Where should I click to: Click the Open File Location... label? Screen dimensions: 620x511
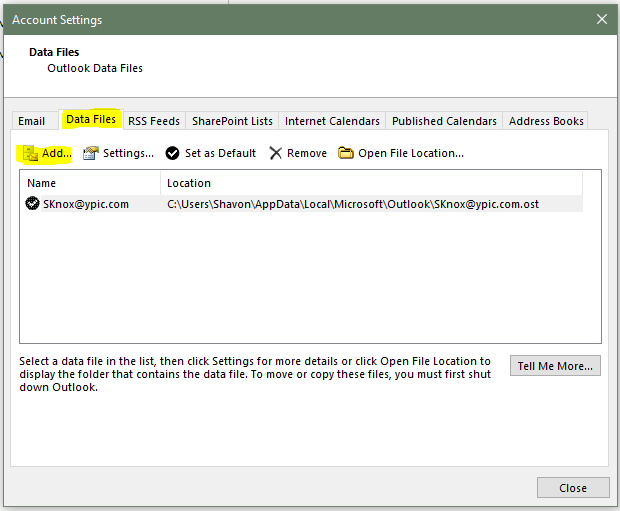pyautogui.click(x=411, y=153)
